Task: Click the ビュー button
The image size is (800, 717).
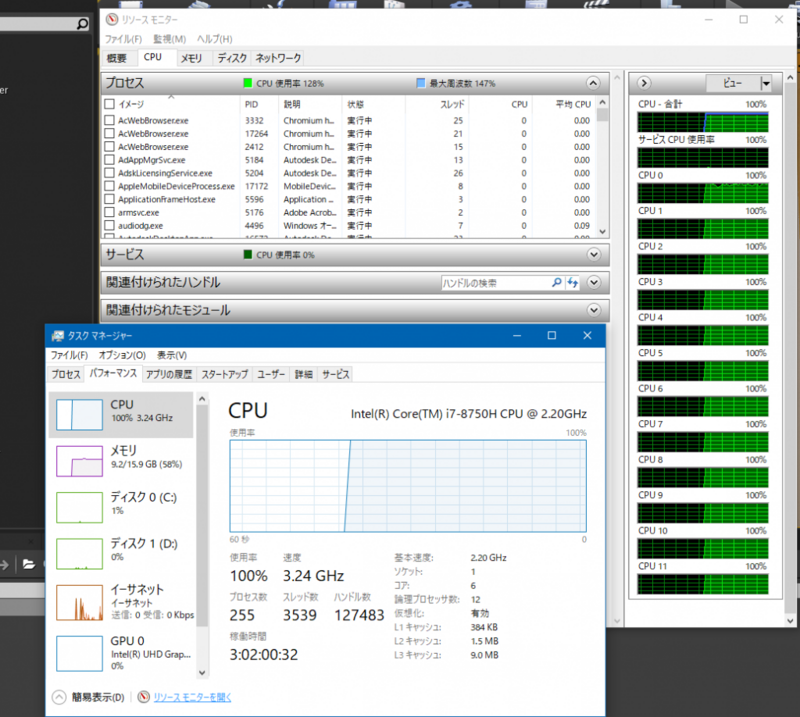Action: tap(733, 83)
